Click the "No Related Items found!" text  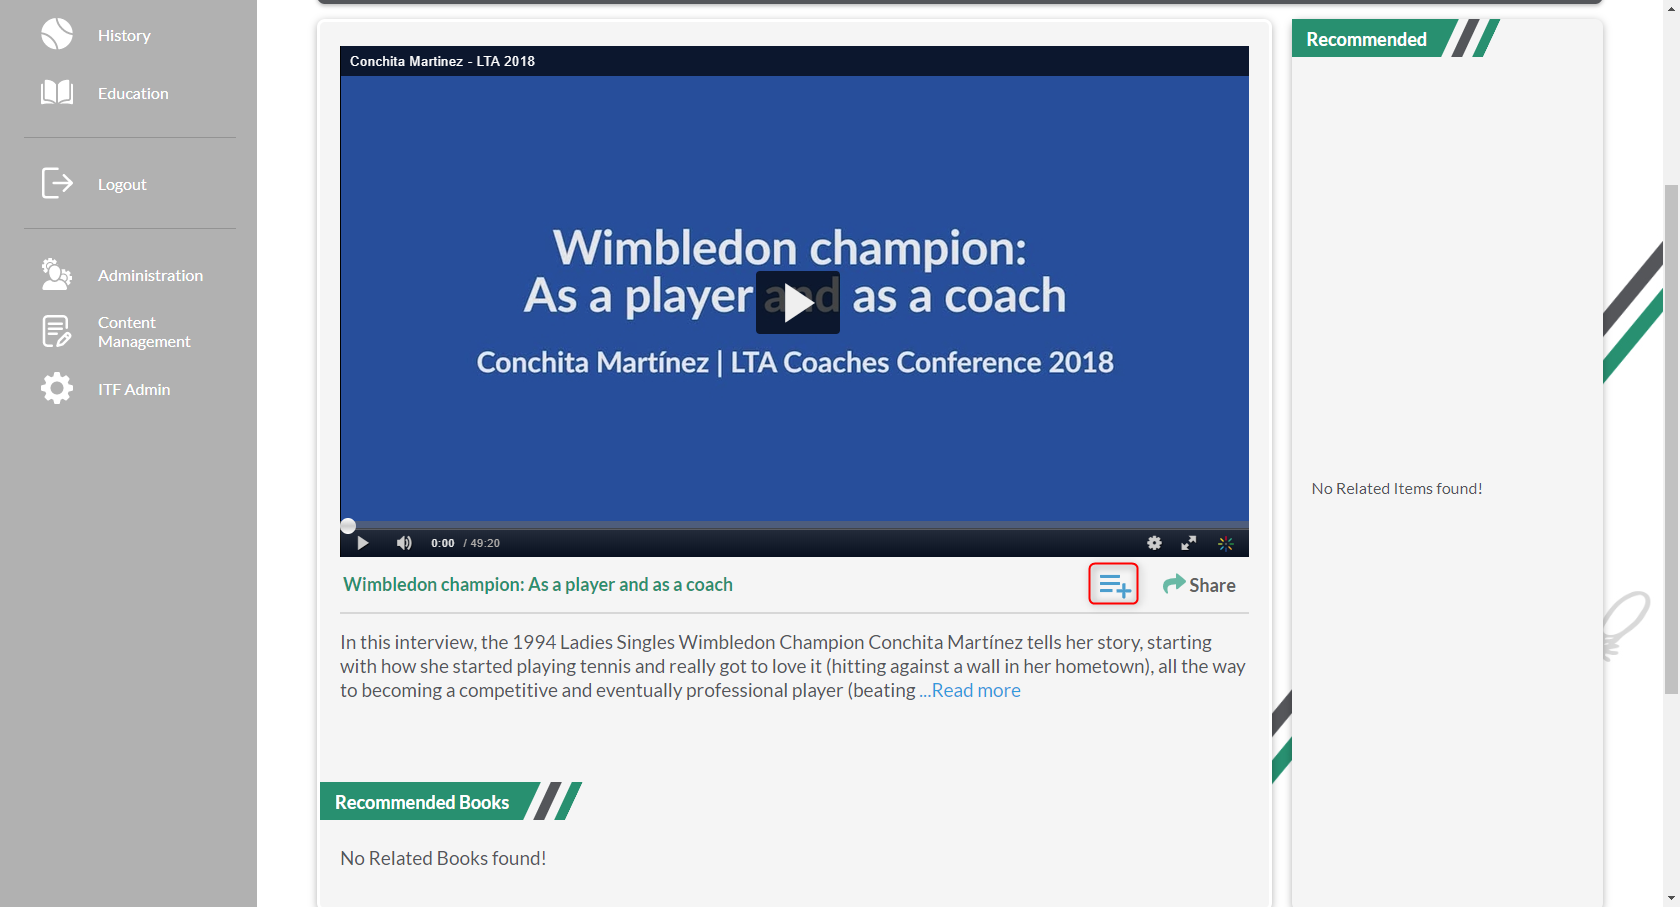point(1397,488)
